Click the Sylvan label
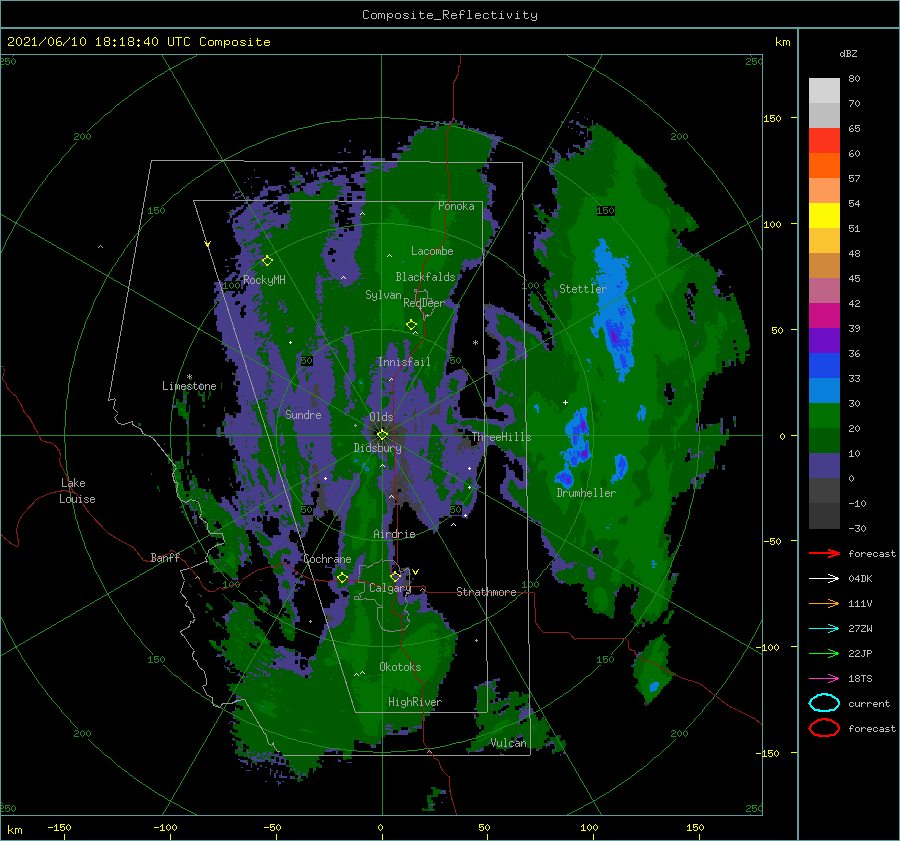This screenshot has height=841, width=900. click(x=383, y=295)
